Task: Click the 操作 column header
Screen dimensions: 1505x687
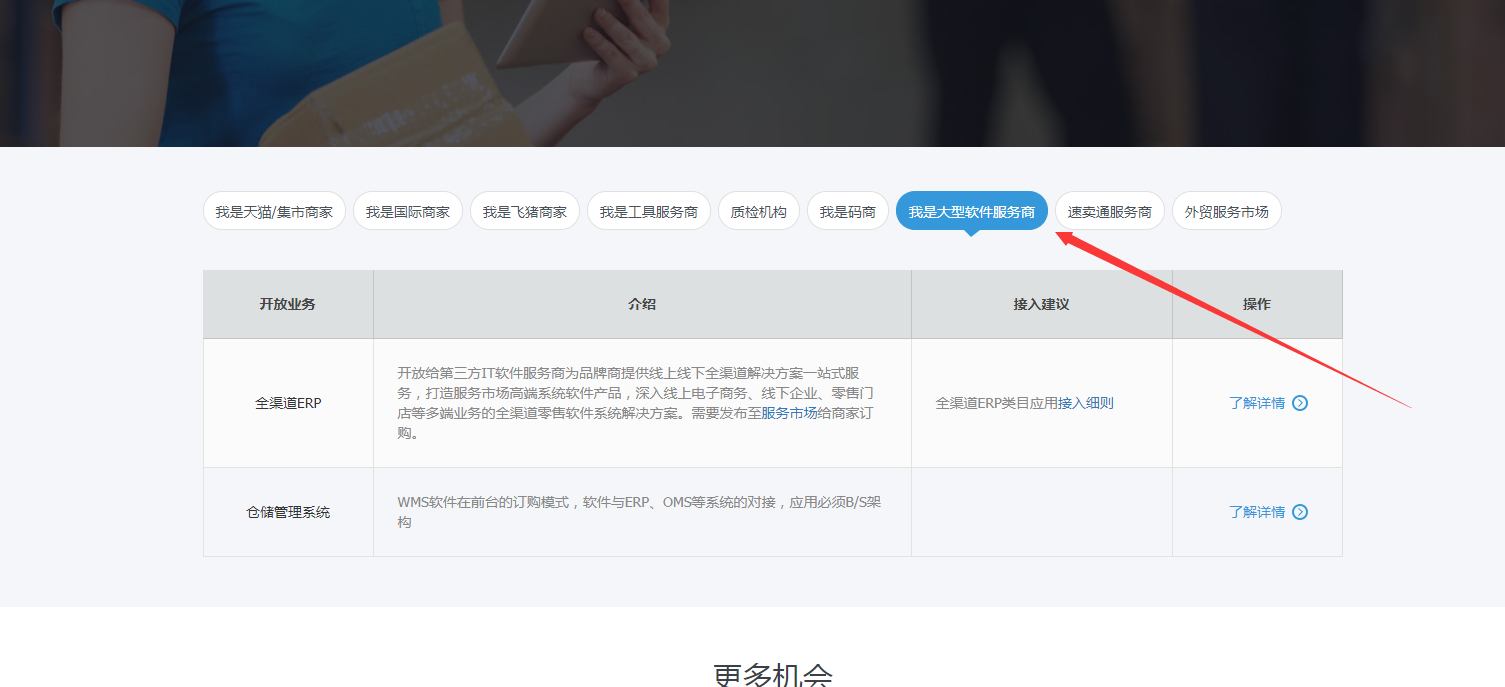Action: click(x=1257, y=304)
